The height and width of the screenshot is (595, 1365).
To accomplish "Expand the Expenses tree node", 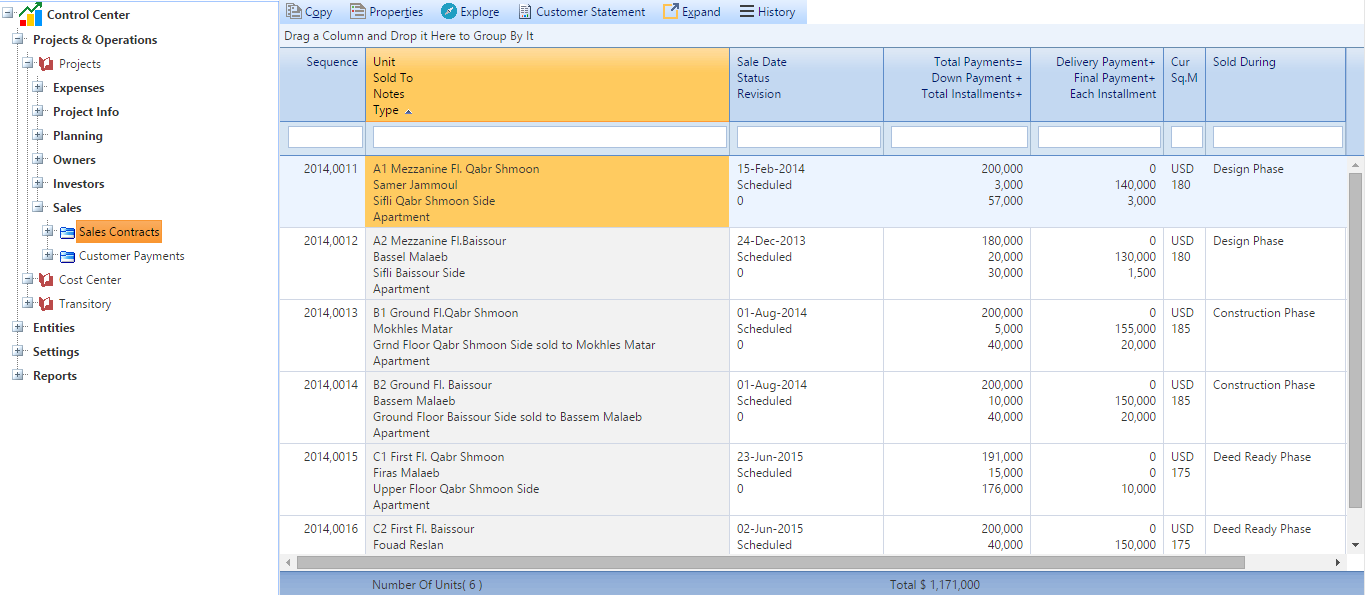I will tap(38, 88).
